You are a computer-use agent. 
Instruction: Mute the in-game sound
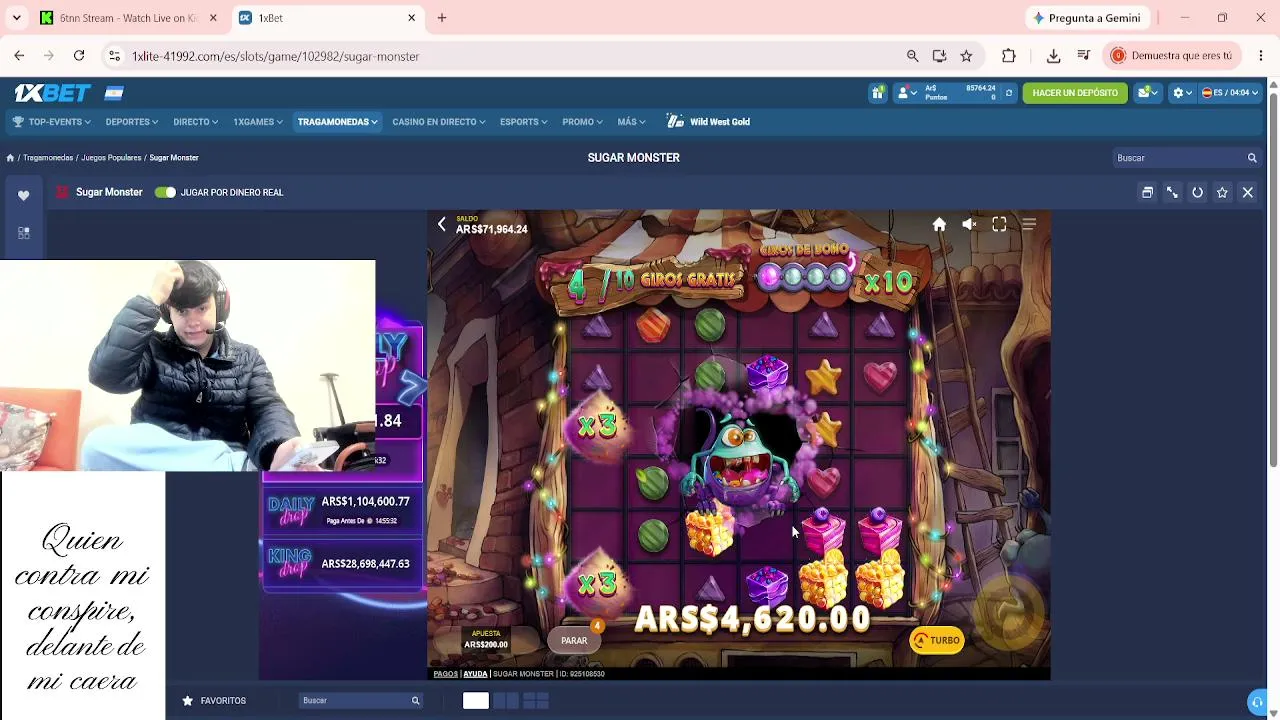click(x=969, y=225)
